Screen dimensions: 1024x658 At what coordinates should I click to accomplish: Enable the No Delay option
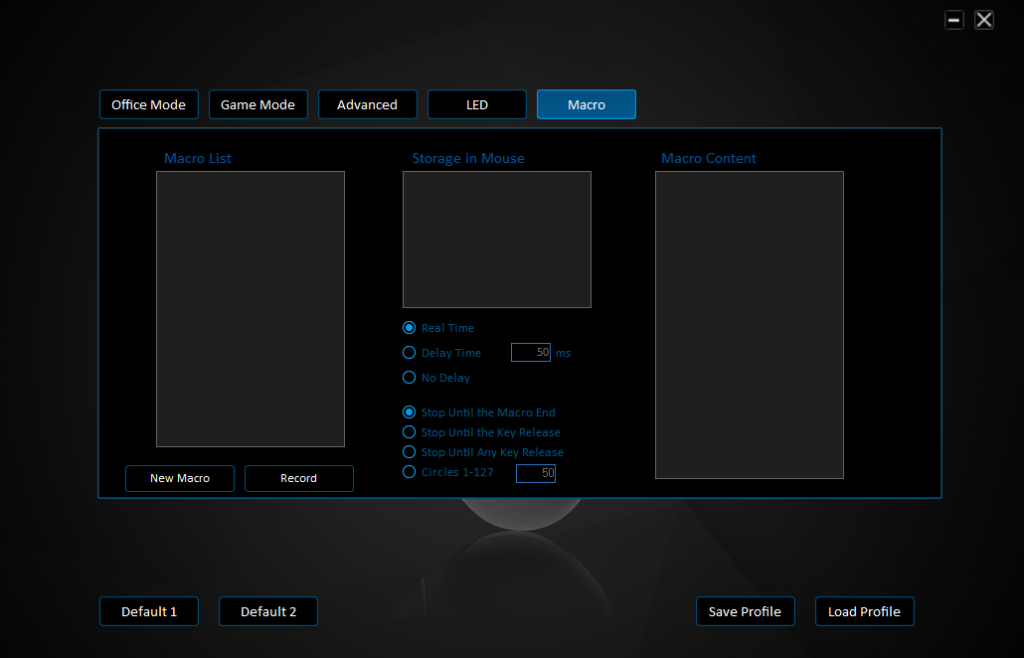[409, 378]
